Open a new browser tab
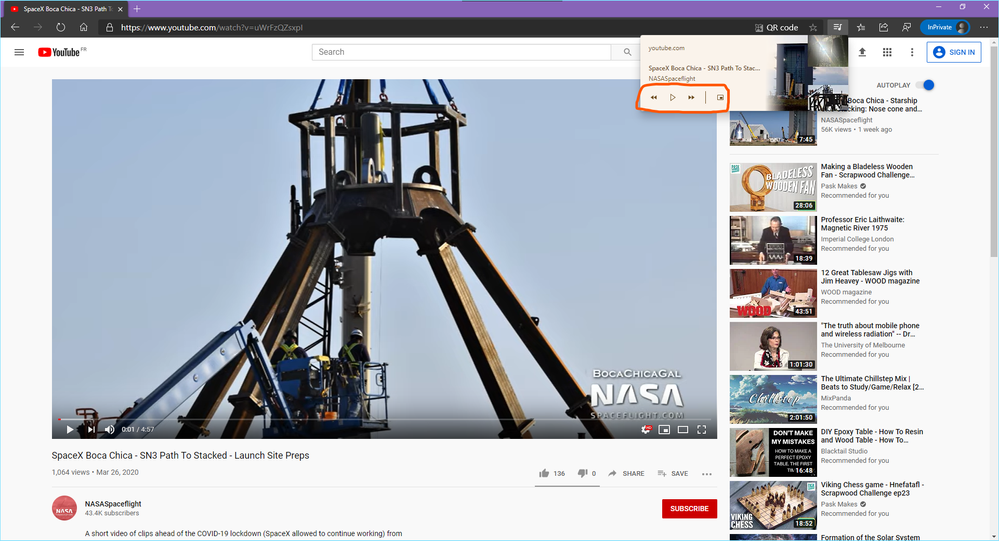The height and width of the screenshot is (541, 999). tap(137, 9)
